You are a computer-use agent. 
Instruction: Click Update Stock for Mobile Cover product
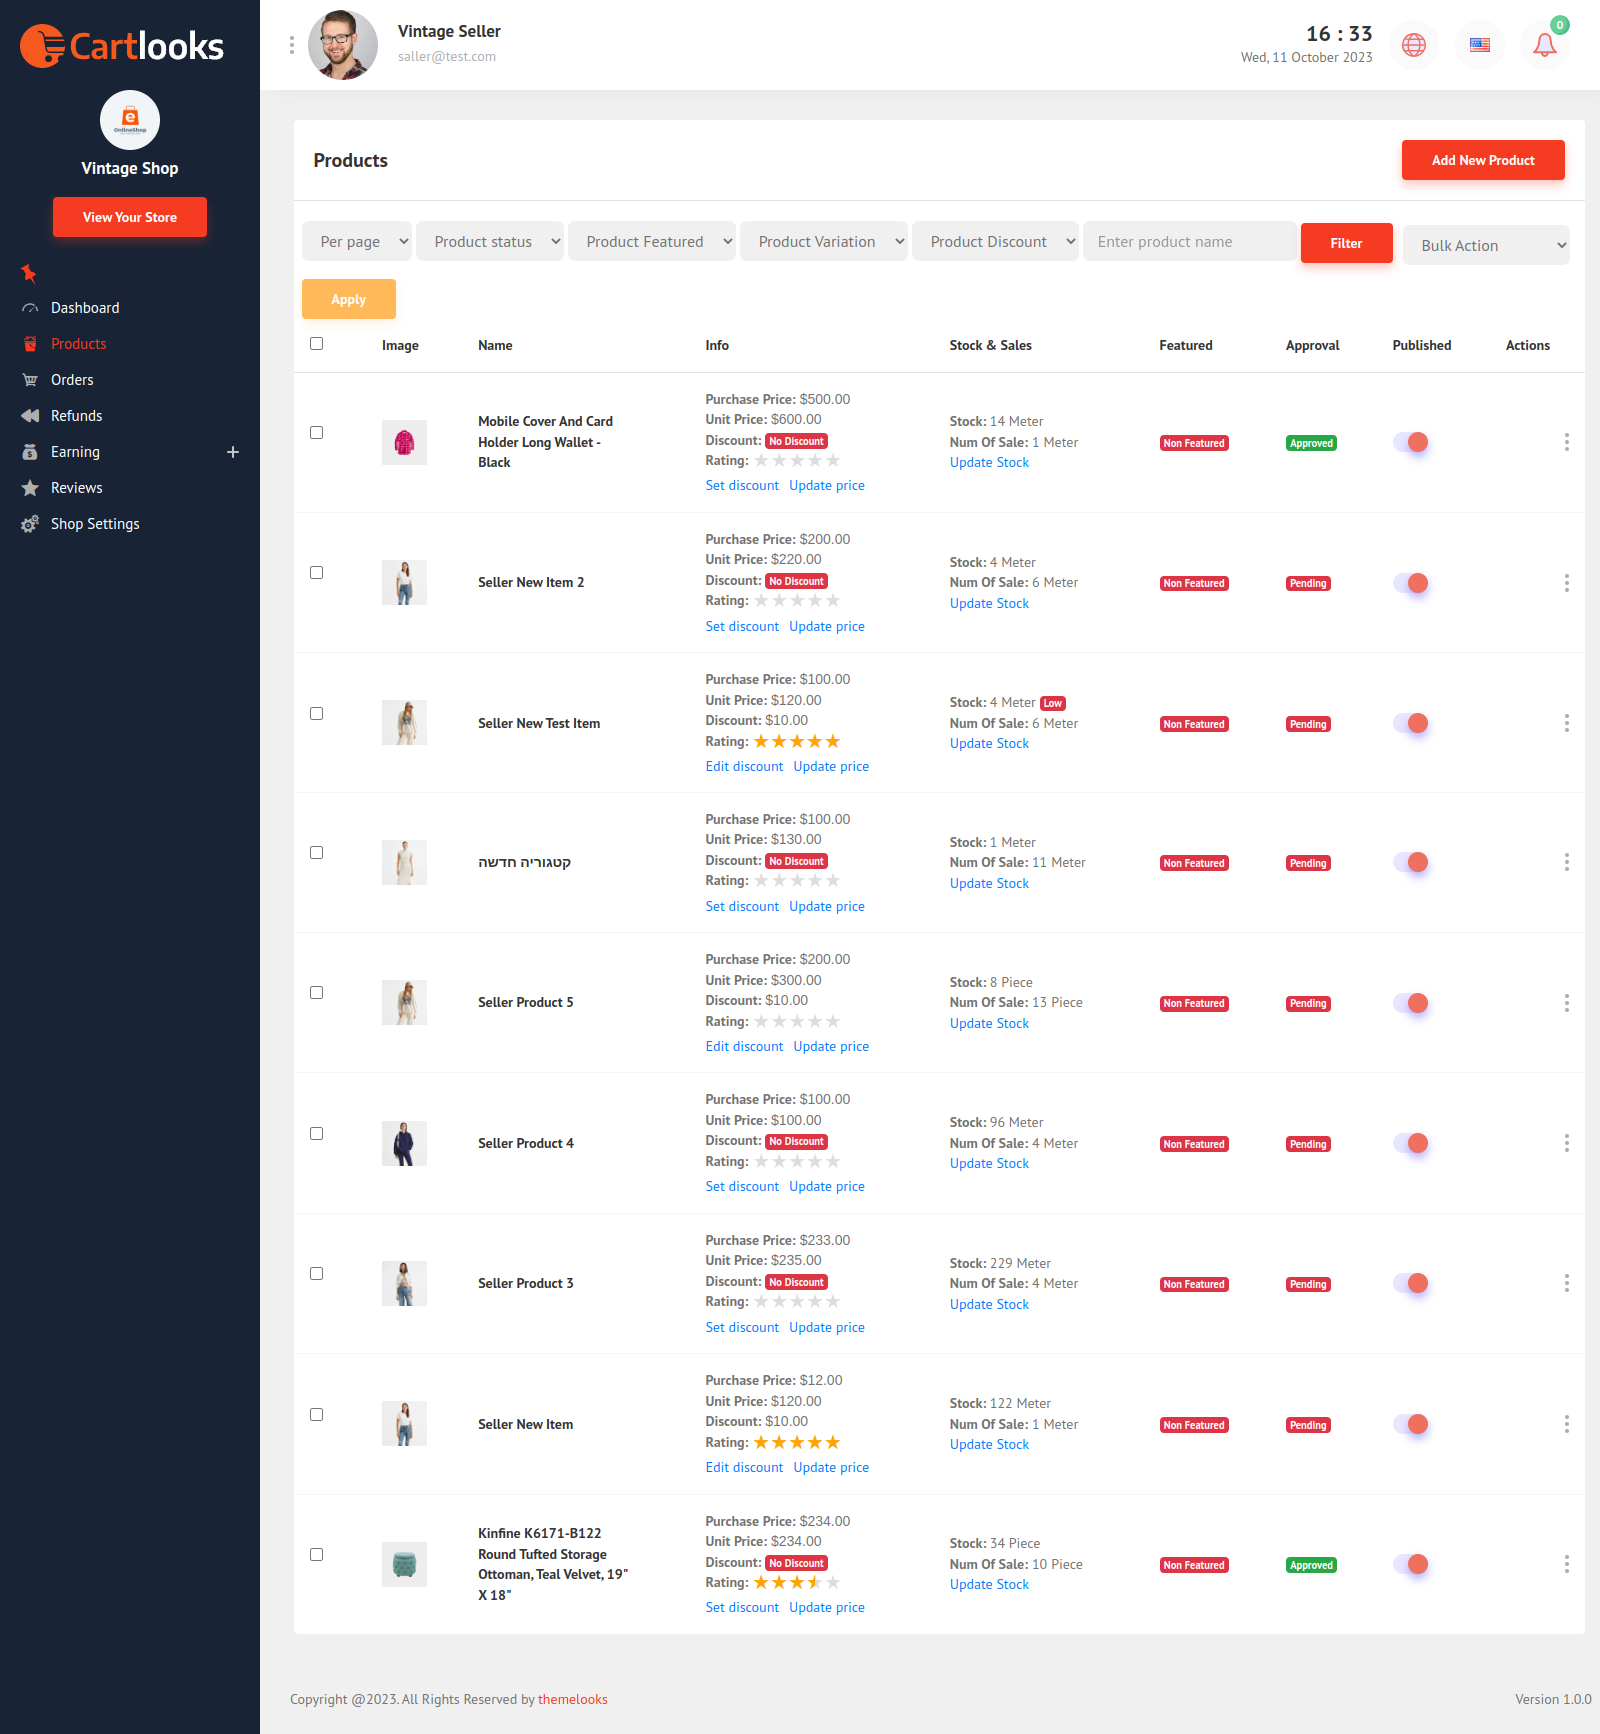[x=988, y=462]
